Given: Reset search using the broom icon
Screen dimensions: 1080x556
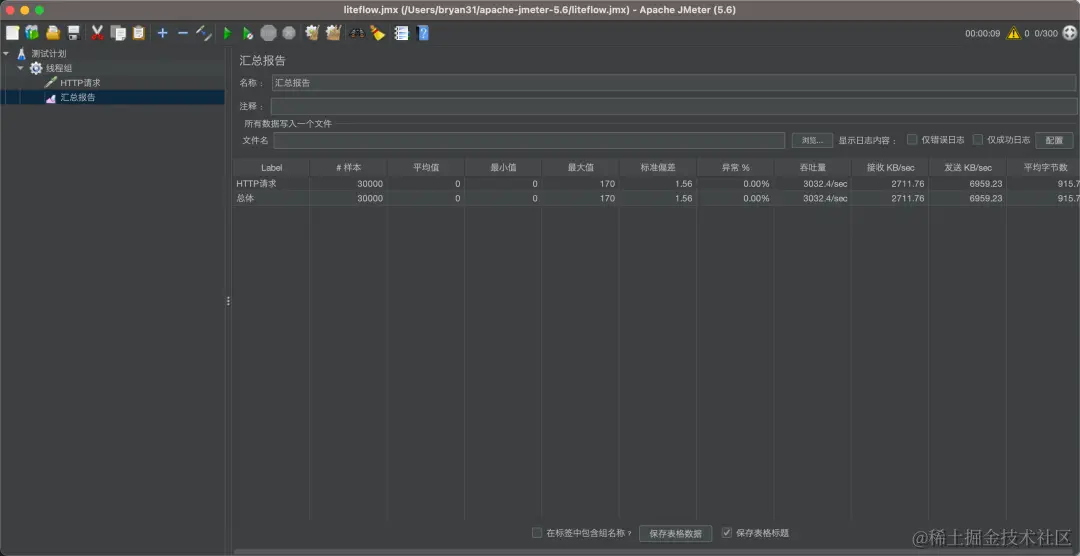Looking at the screenshot, I should 377,32.
